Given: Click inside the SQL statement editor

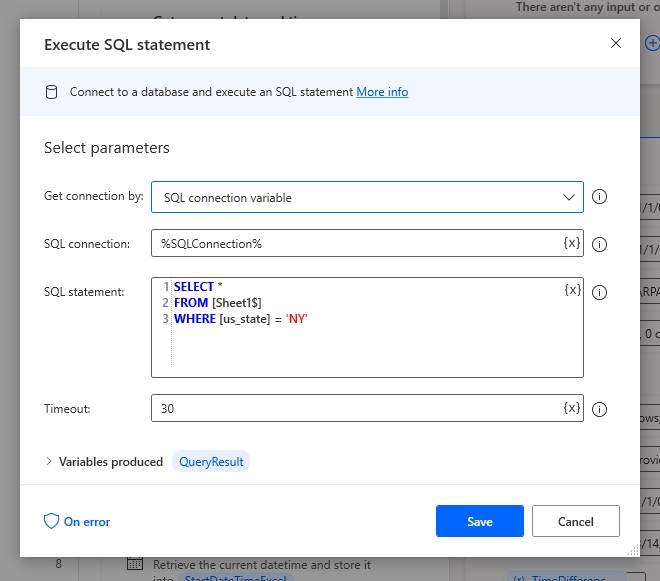Looking at the screenshot, I should pos(367,328).
